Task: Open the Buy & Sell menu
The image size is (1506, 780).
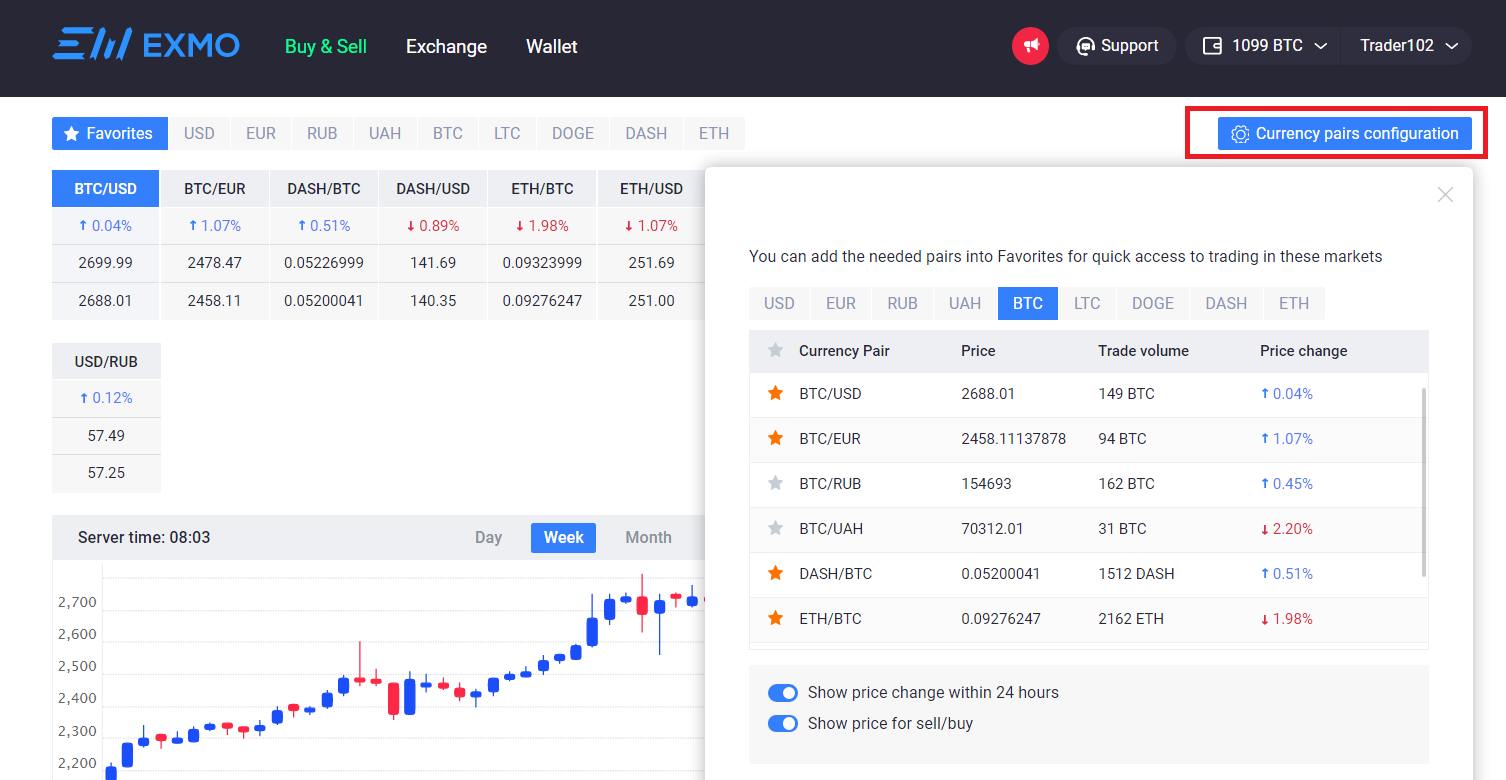Action: pos(326,46)
